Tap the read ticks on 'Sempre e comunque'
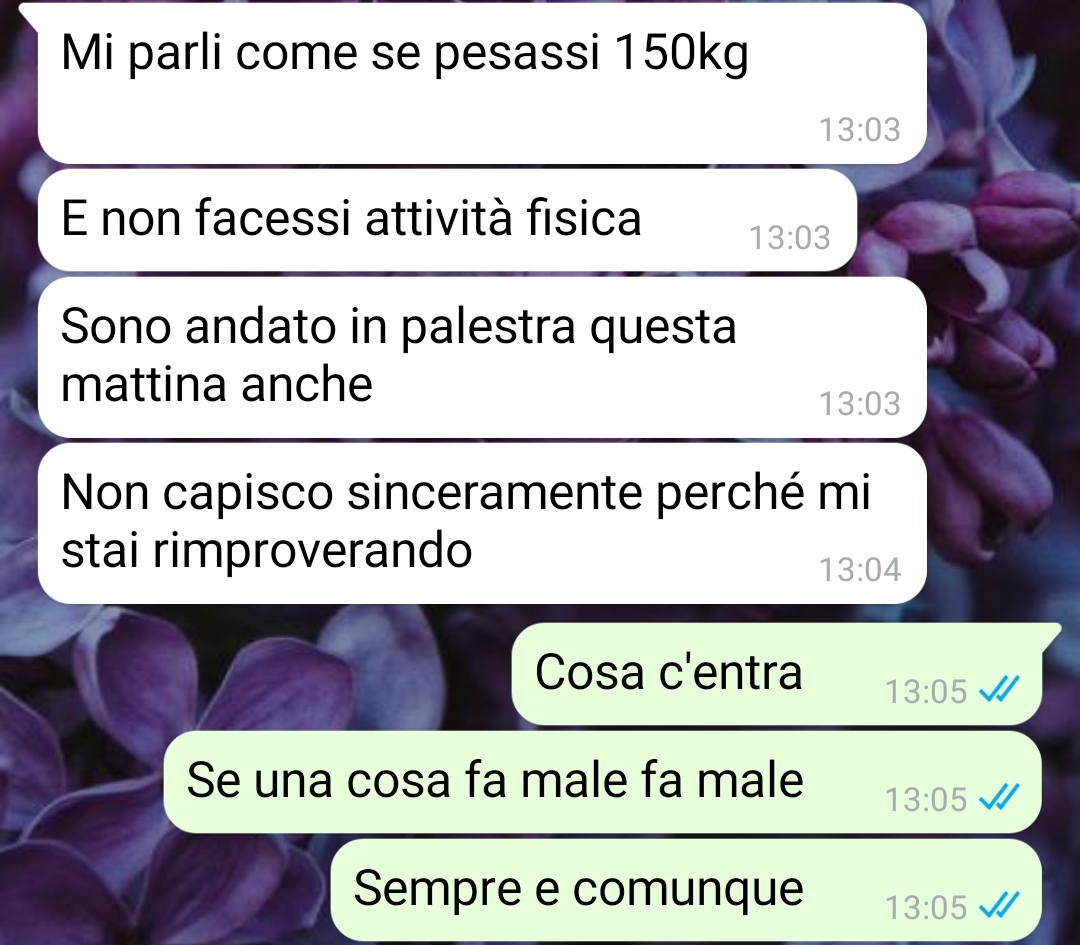 (999, 906)
